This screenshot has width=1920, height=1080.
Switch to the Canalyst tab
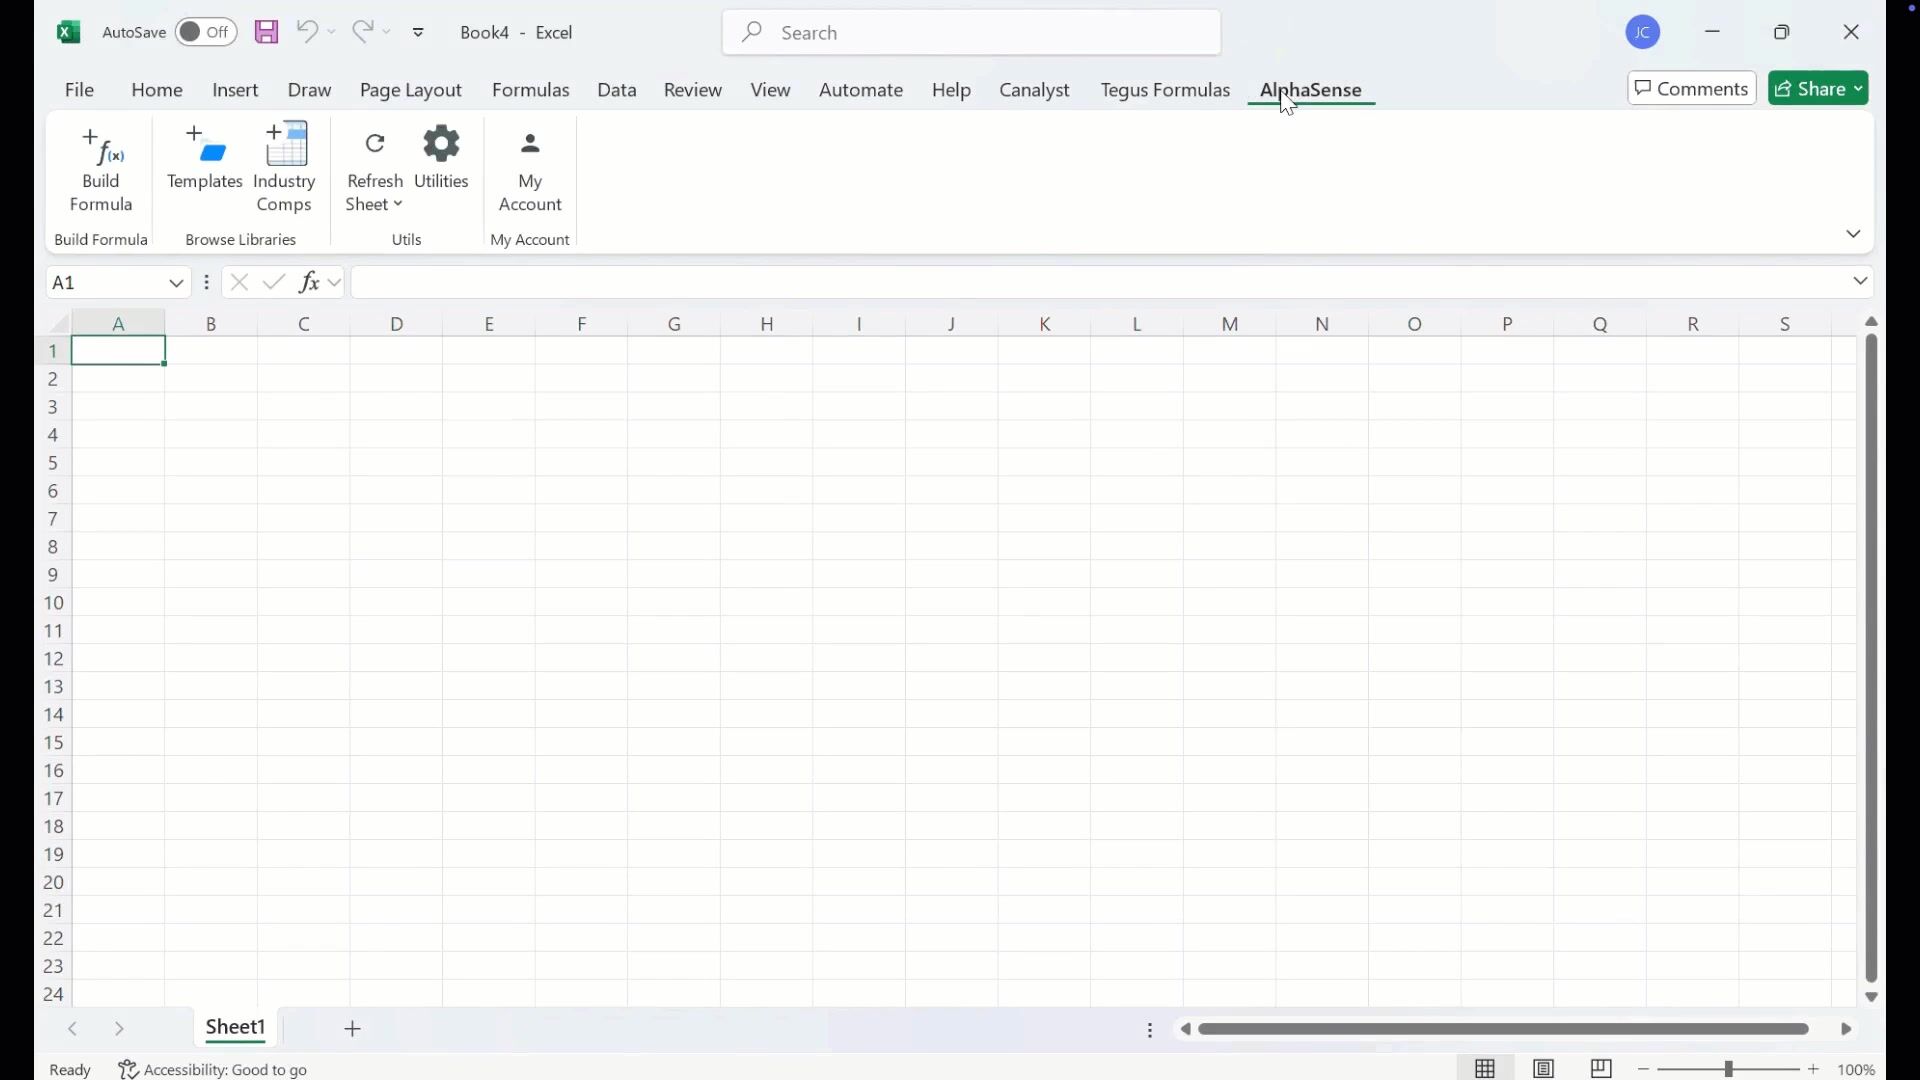click(x=1034, y=90)
